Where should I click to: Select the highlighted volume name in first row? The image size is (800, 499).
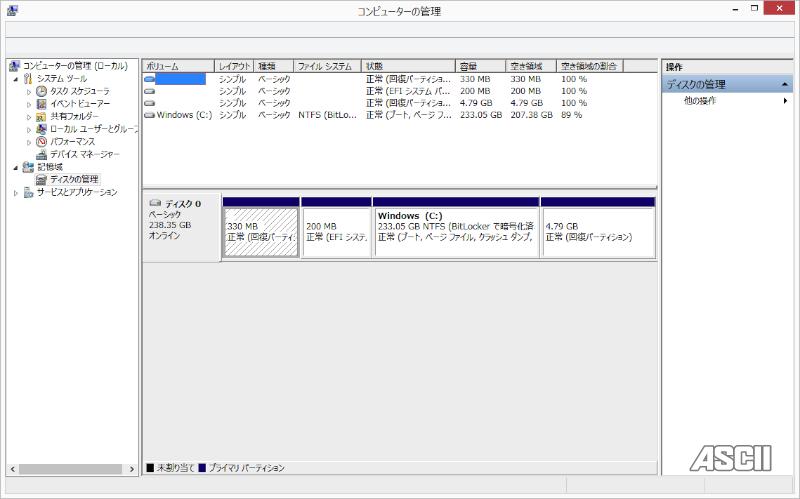pyautogui.click(x=181, y=79)
